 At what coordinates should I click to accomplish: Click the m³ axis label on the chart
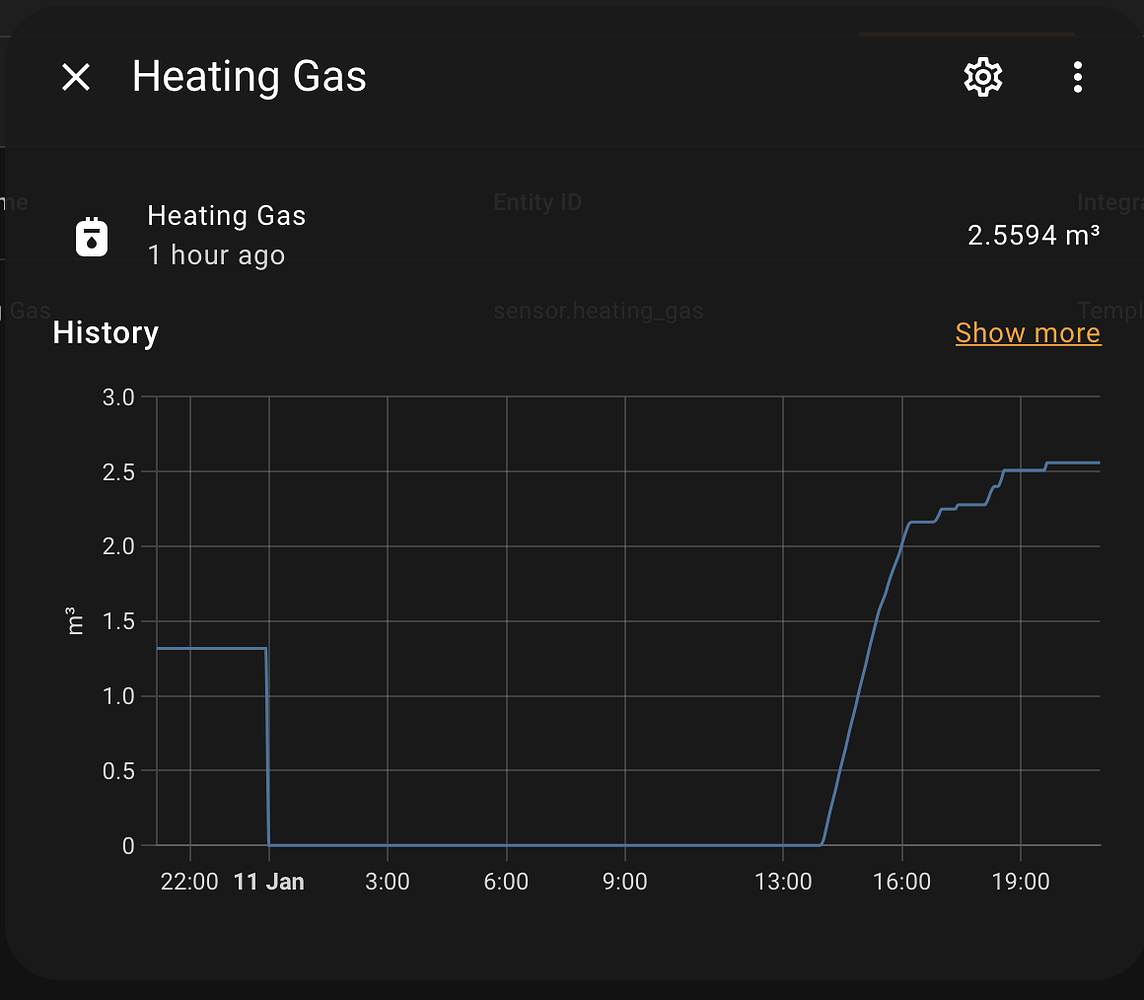tap(73, 620)
